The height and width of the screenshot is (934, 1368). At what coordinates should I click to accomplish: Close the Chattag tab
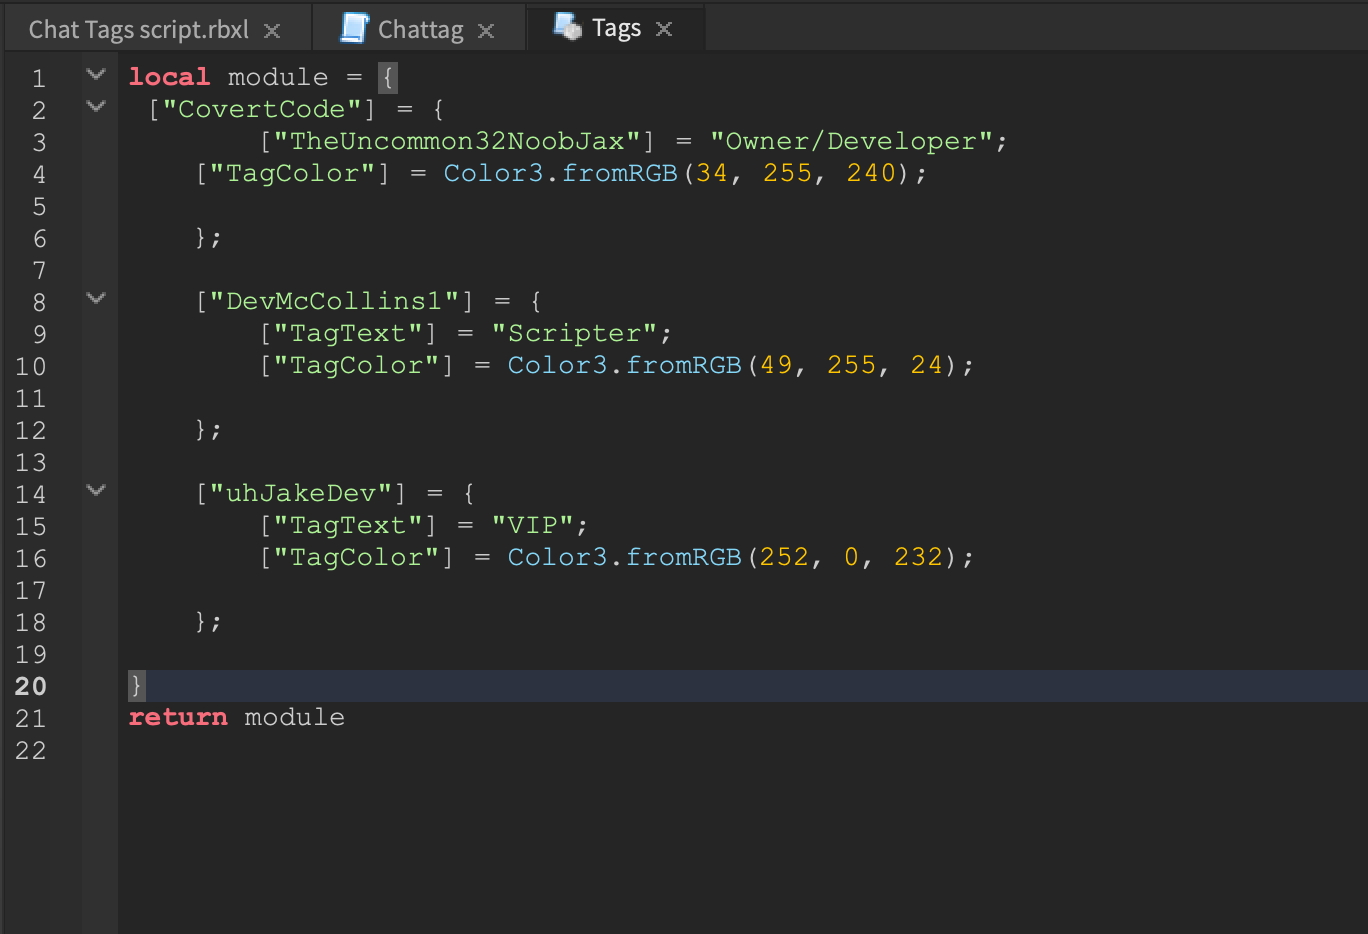(x=486, y=28)
